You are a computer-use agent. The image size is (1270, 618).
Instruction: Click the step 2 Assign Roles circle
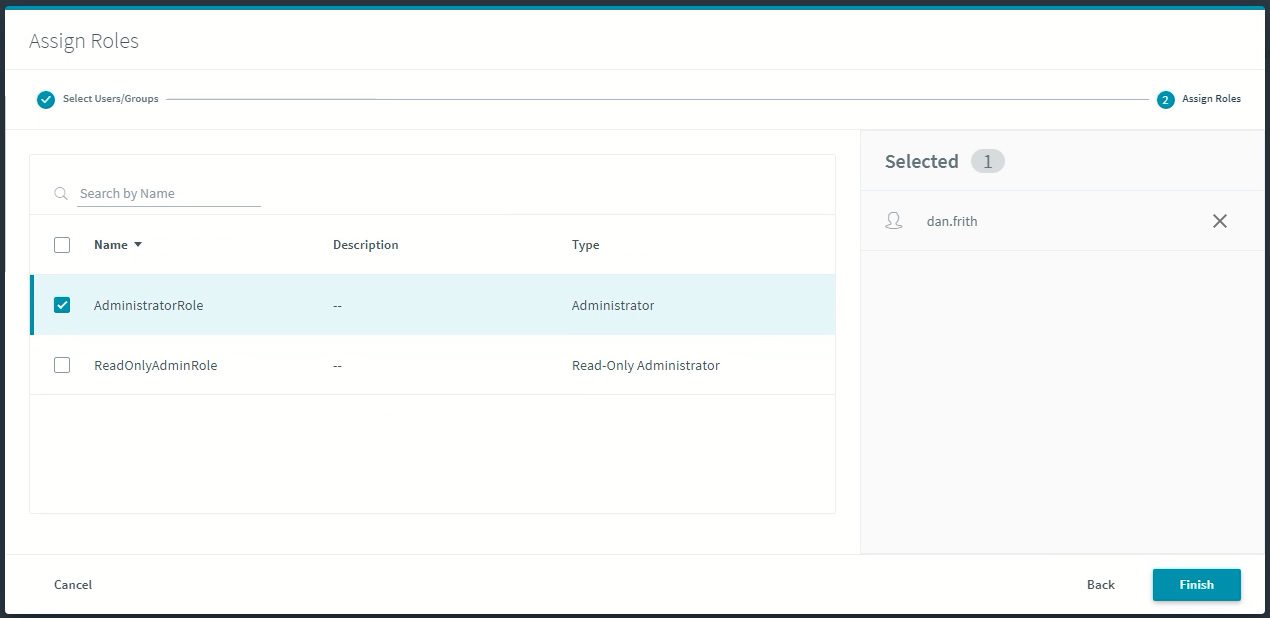click(1166, 99)
